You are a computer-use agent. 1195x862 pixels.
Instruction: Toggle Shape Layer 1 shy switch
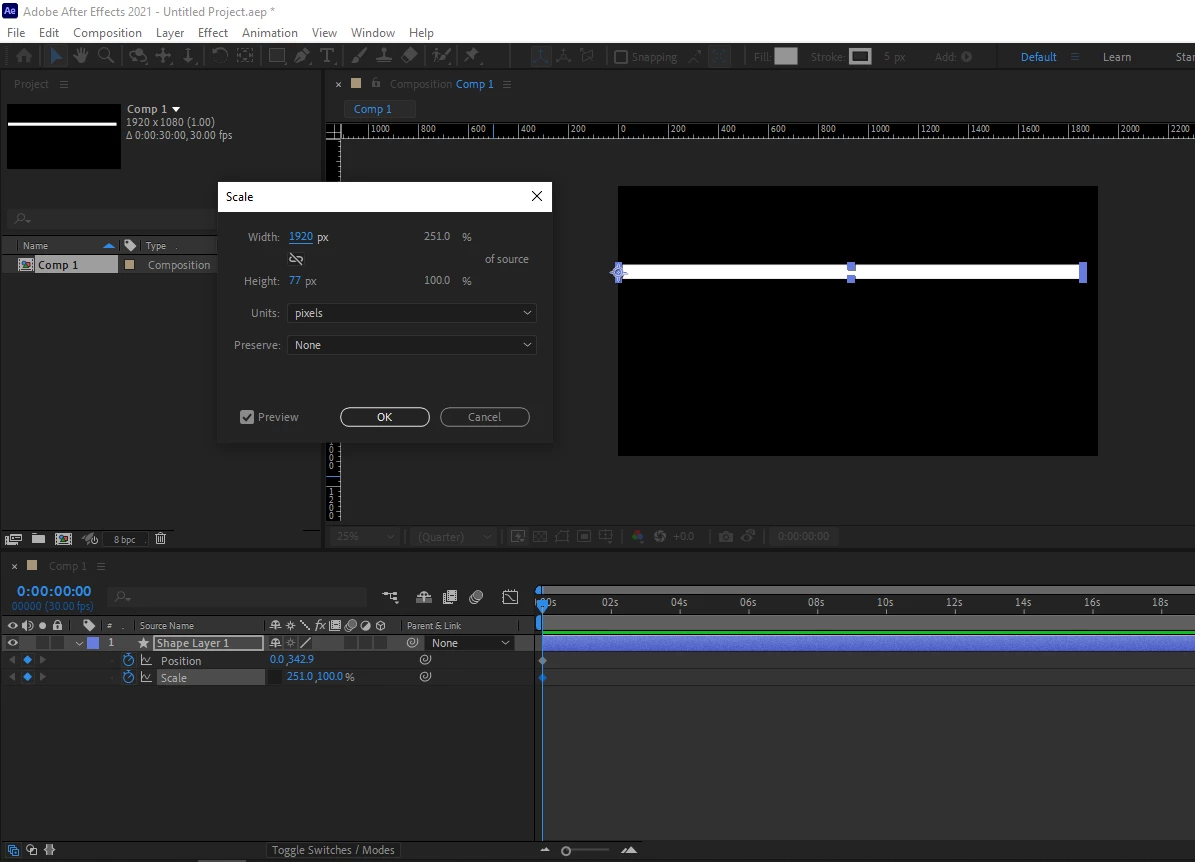pos(275,642)
